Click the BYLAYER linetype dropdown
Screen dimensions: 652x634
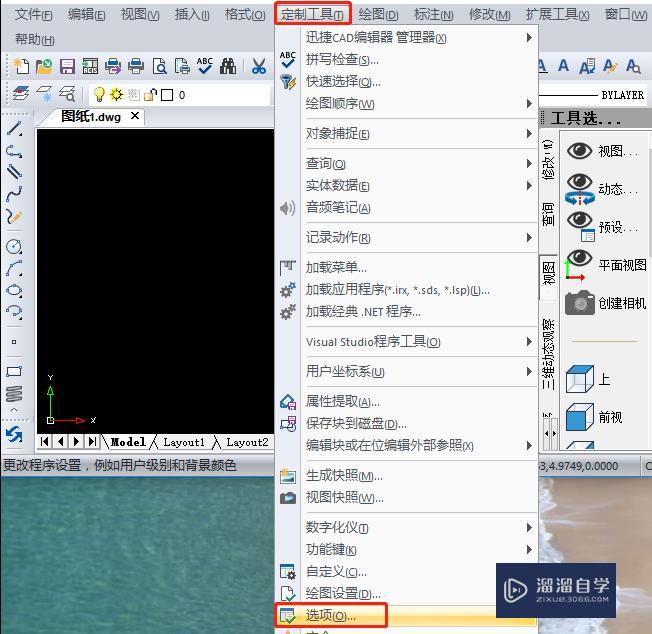coord(593,95)
